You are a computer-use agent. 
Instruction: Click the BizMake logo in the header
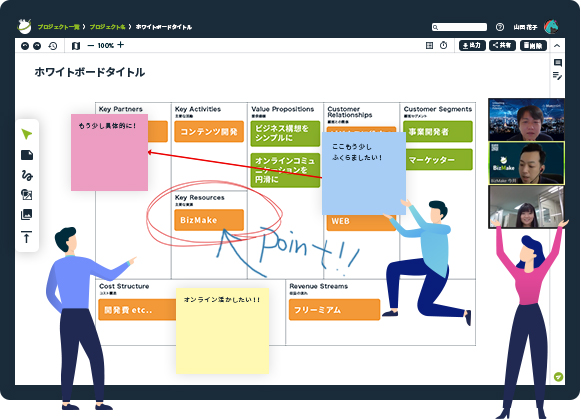point(24,26)
